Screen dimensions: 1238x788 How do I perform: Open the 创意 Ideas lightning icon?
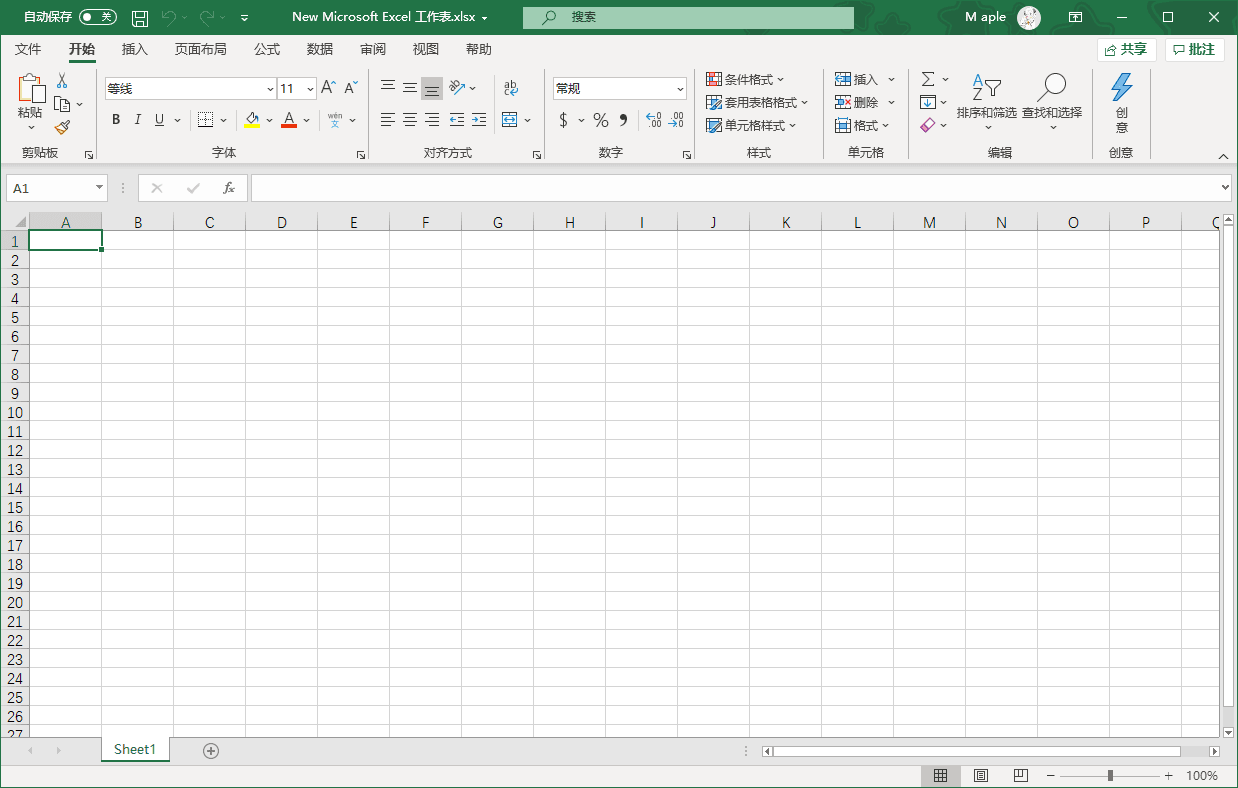pyautogui.click(x=1122, y=103)
